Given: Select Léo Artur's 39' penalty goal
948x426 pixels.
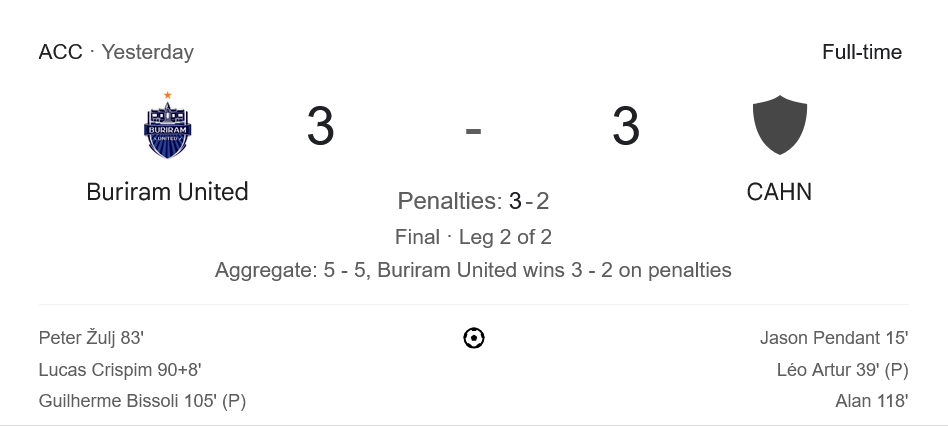Looking at the screenshot, I should click(x=842, y=370).
